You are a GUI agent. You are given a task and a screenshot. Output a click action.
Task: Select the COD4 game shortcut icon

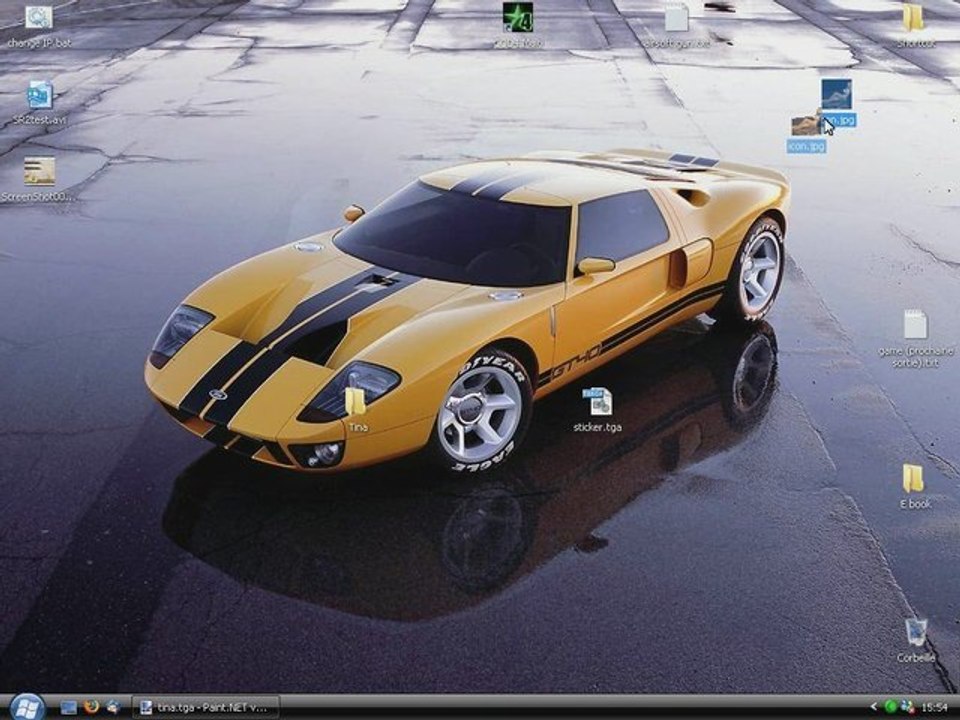[518, 17]
